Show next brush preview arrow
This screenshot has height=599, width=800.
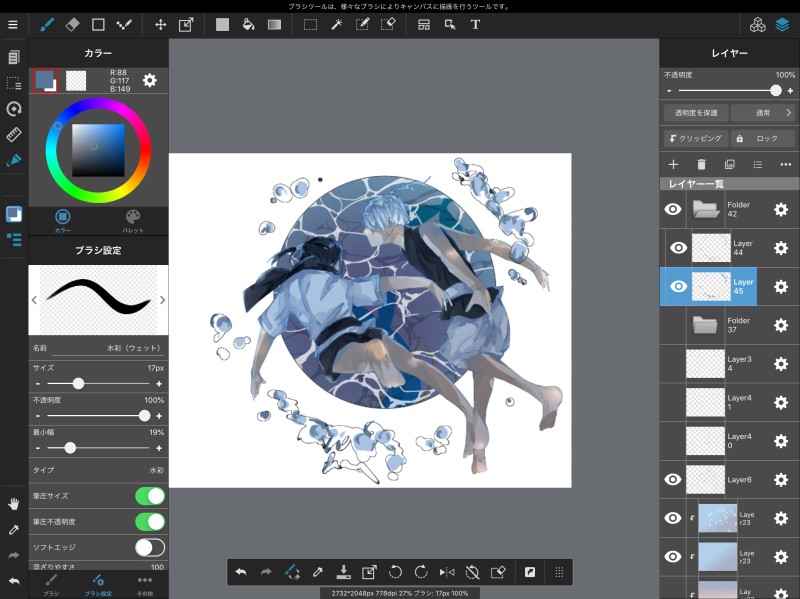tap(162, 300)
